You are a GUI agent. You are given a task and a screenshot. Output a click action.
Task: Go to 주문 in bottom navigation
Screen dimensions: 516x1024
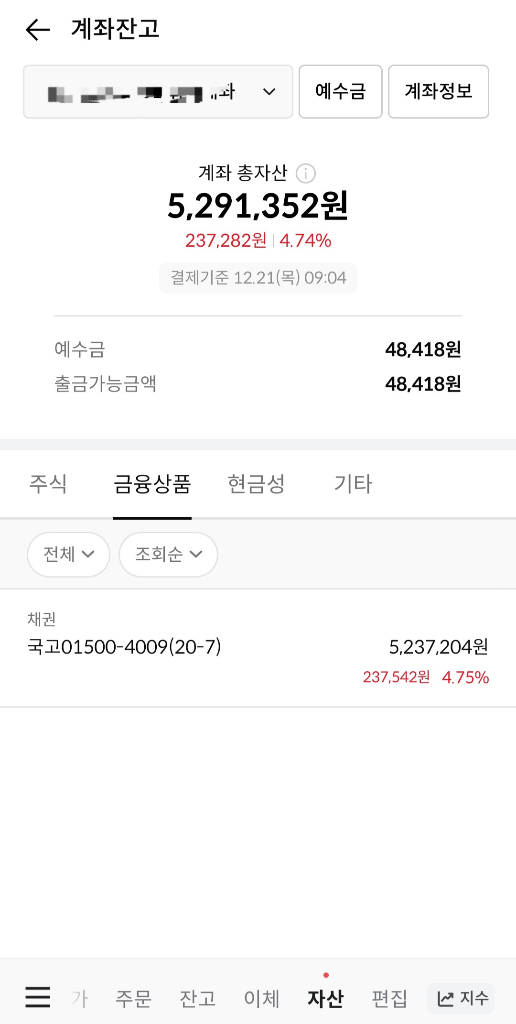click(x=134, y=998)
